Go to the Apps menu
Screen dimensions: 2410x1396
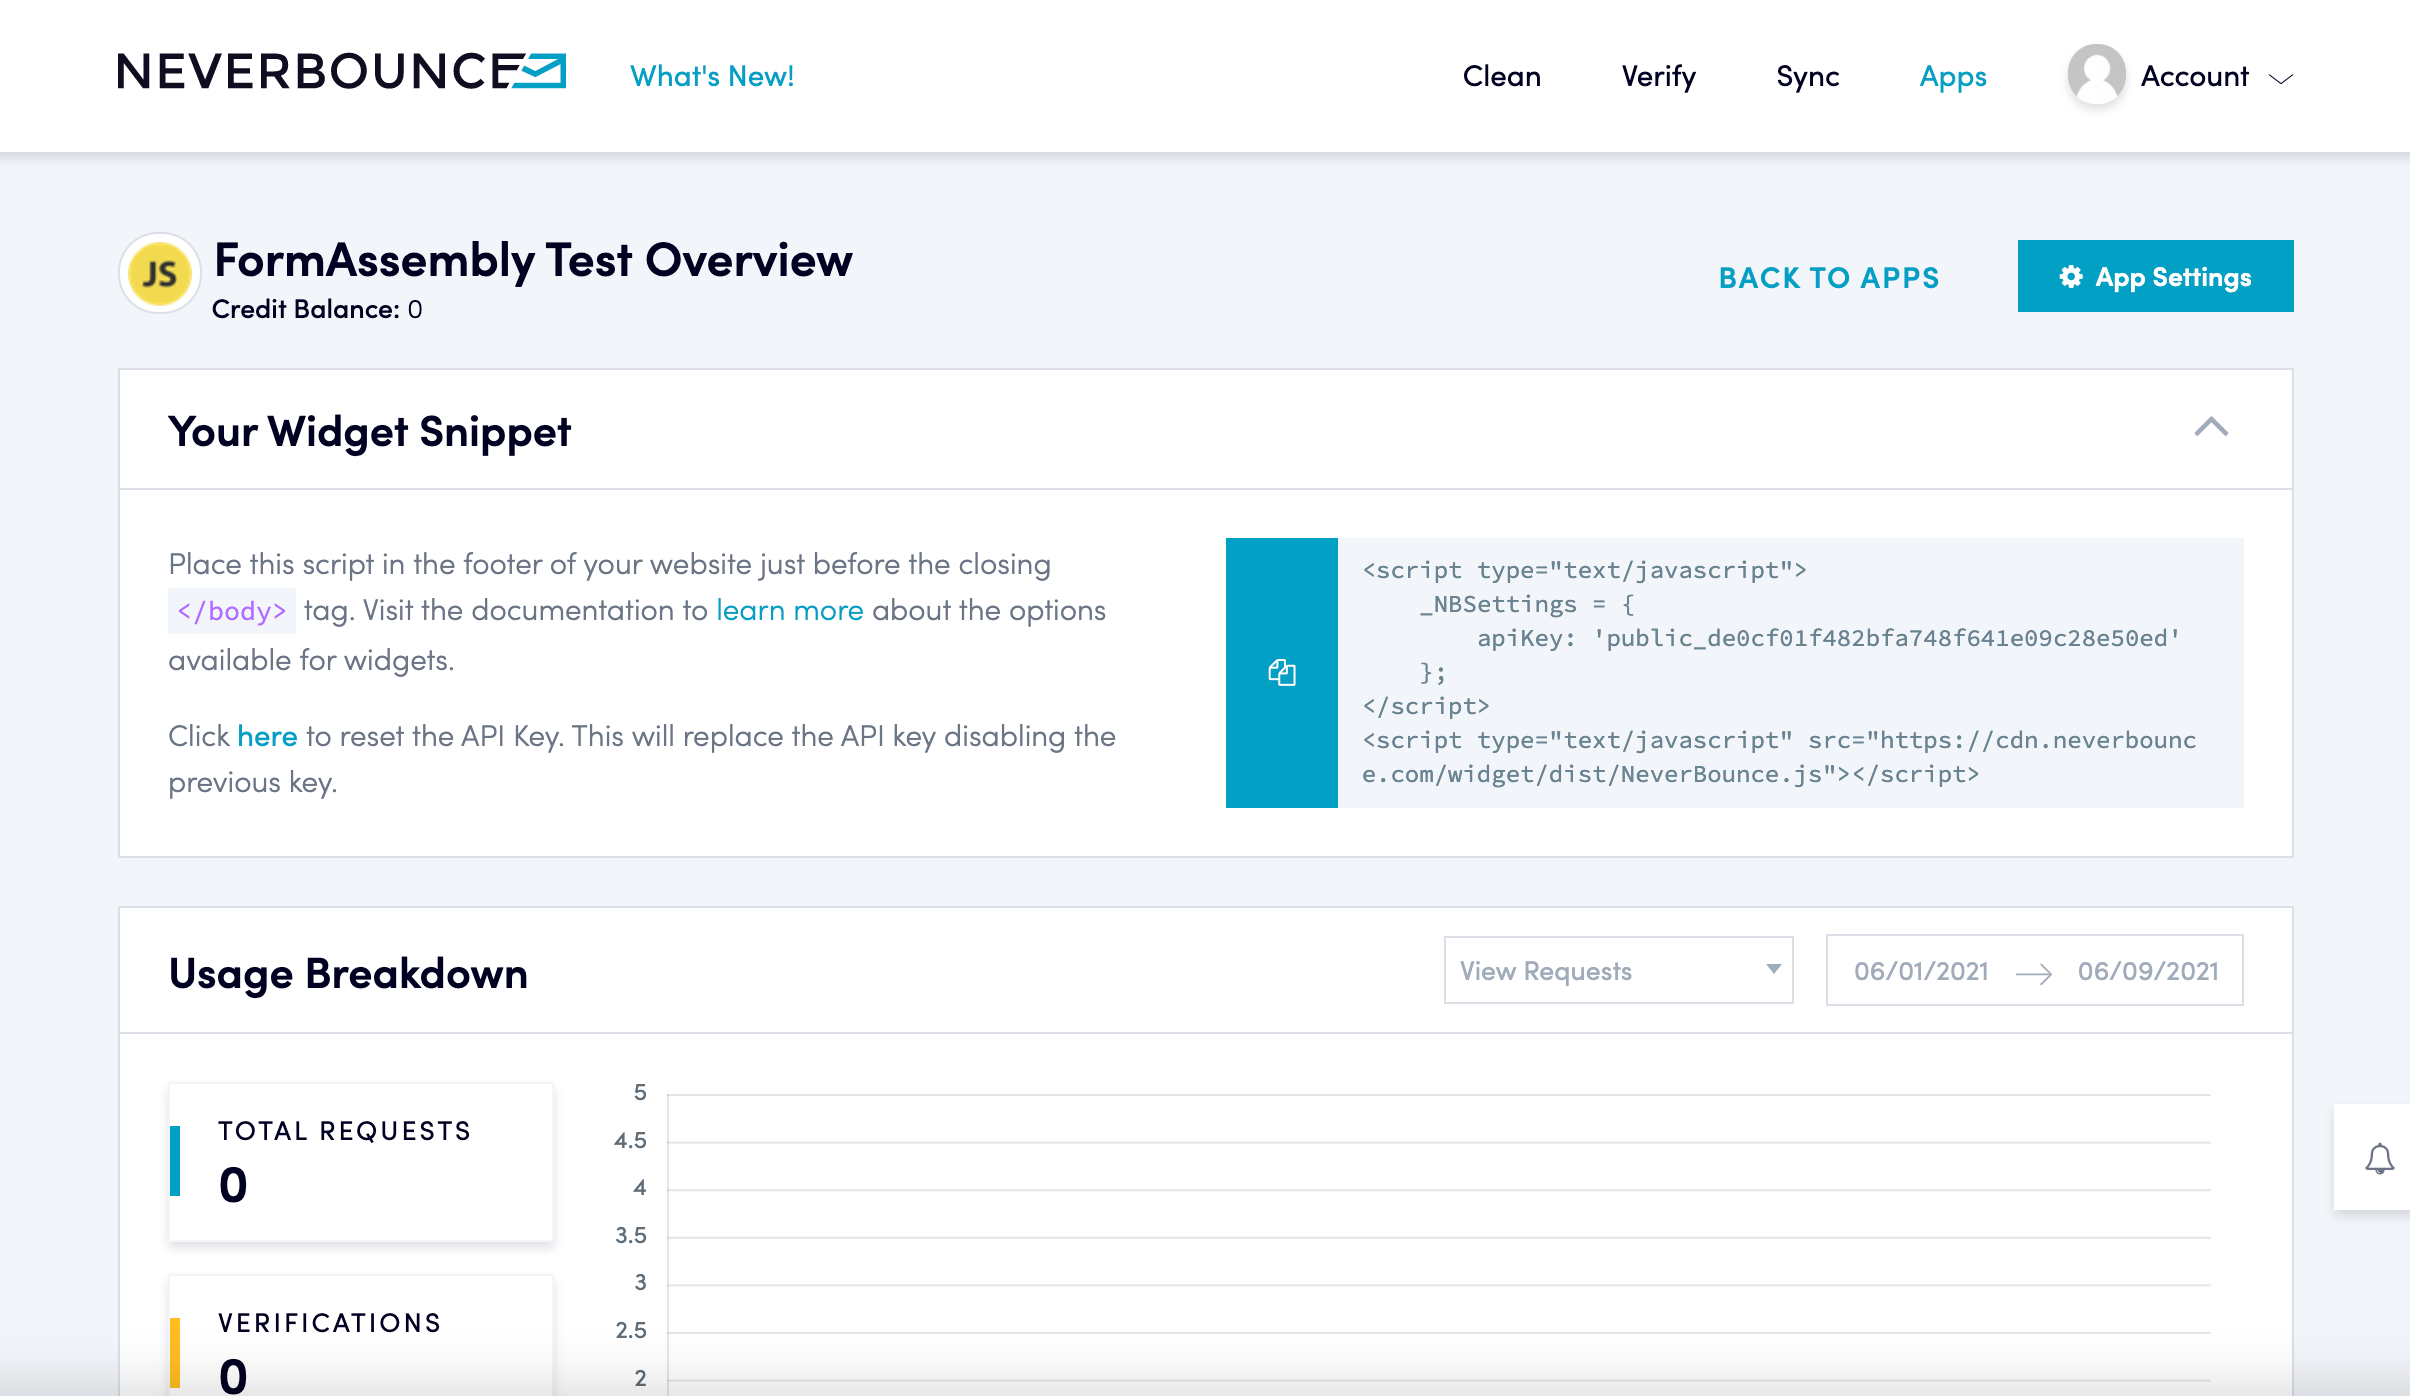tap(1952, 76)
